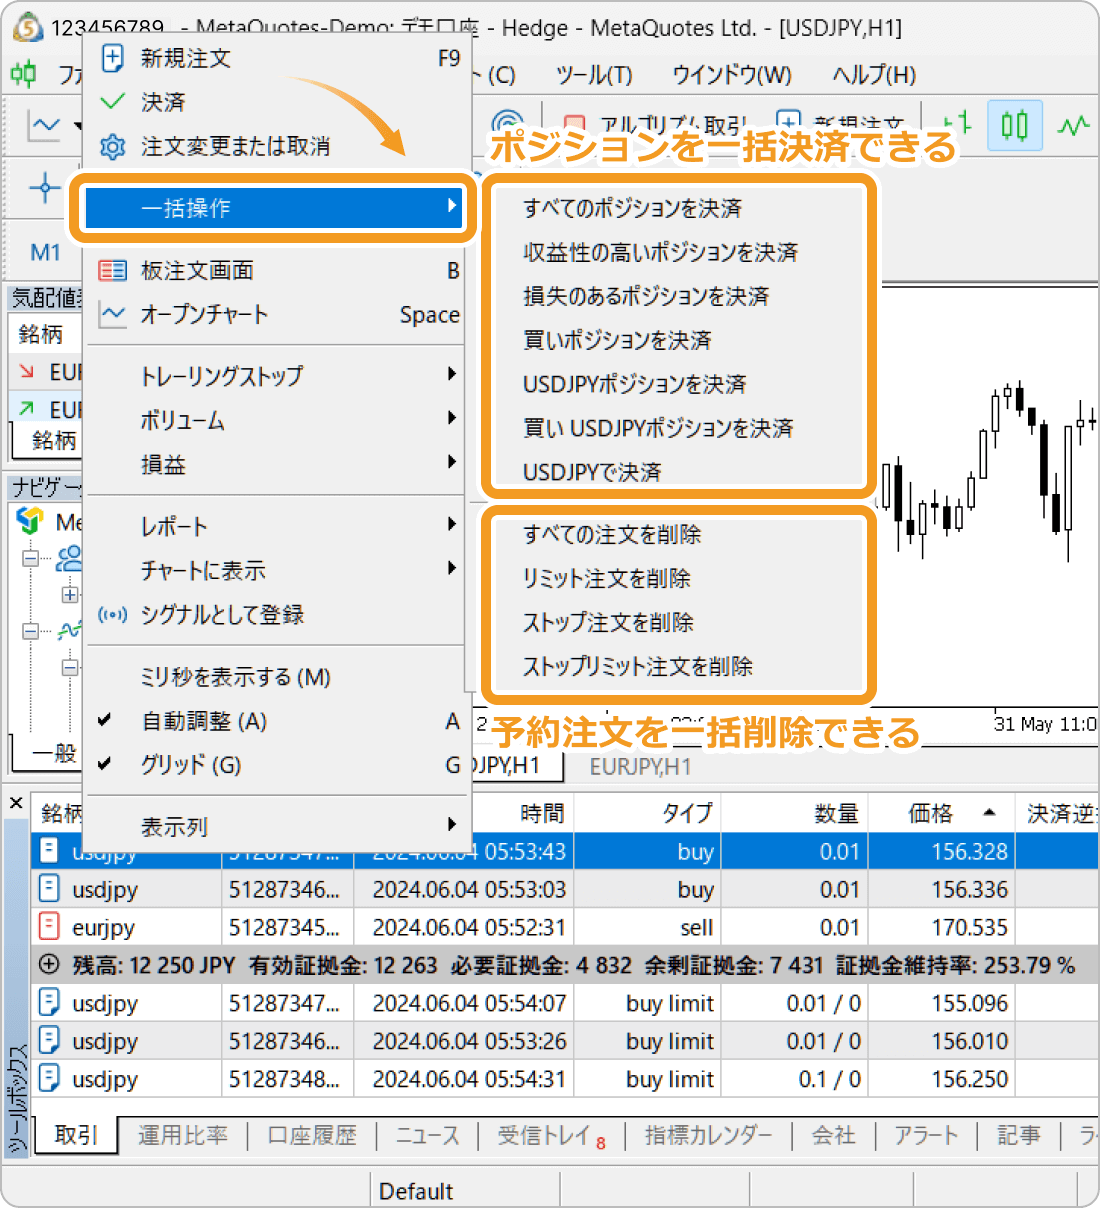Select the line chart toolbar icon
The image size is (1100, 1208).
[1075, 126]
